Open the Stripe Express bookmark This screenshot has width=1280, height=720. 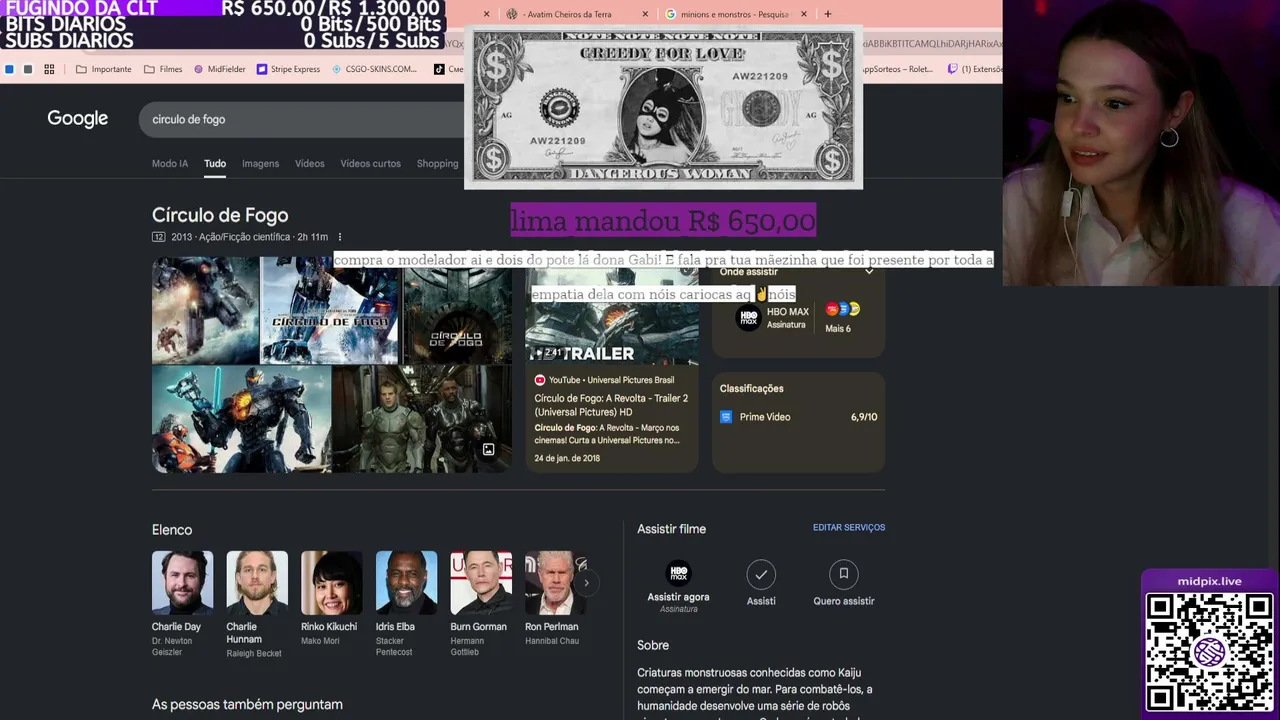click(x=288, y=69)
